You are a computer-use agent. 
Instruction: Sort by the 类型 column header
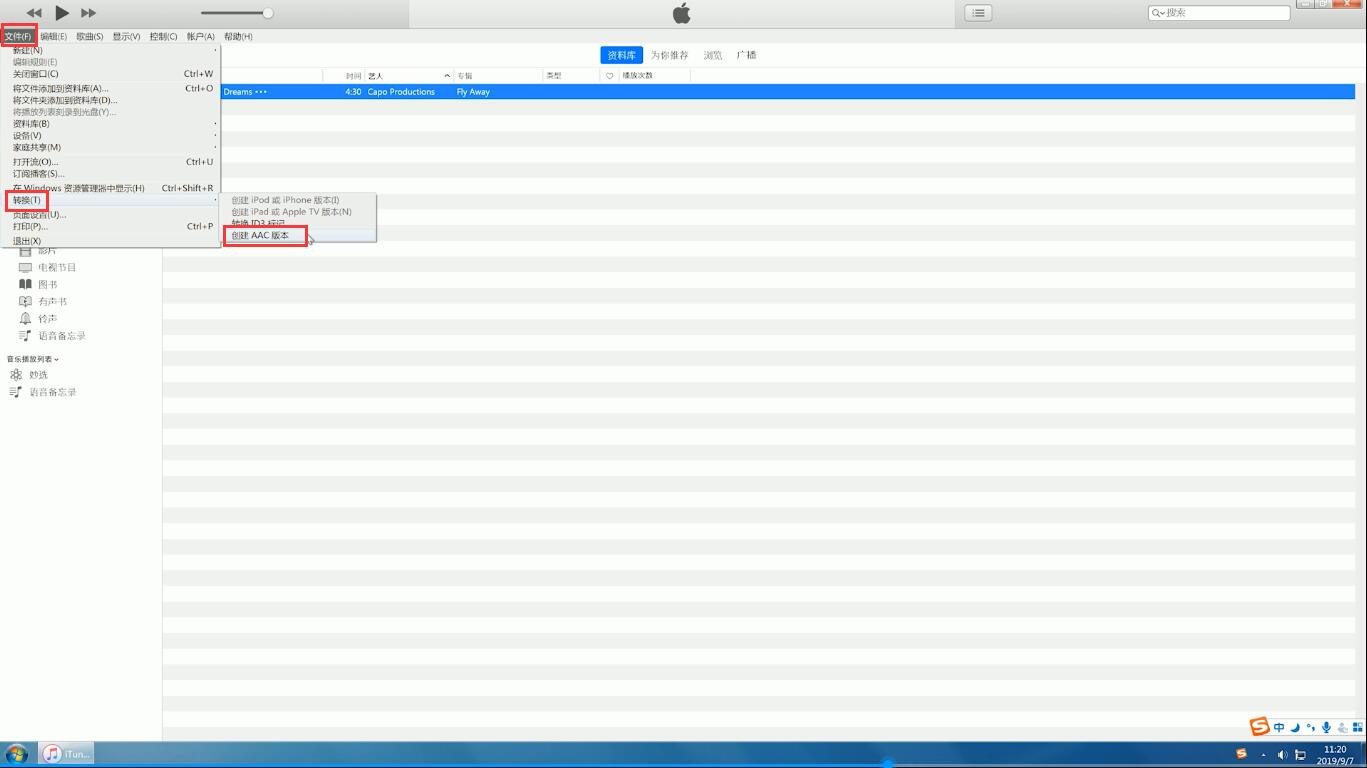point(572,76)
